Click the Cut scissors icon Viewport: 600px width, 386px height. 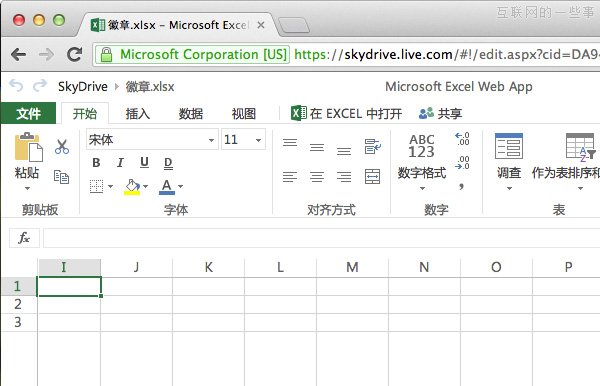(62, 147)
